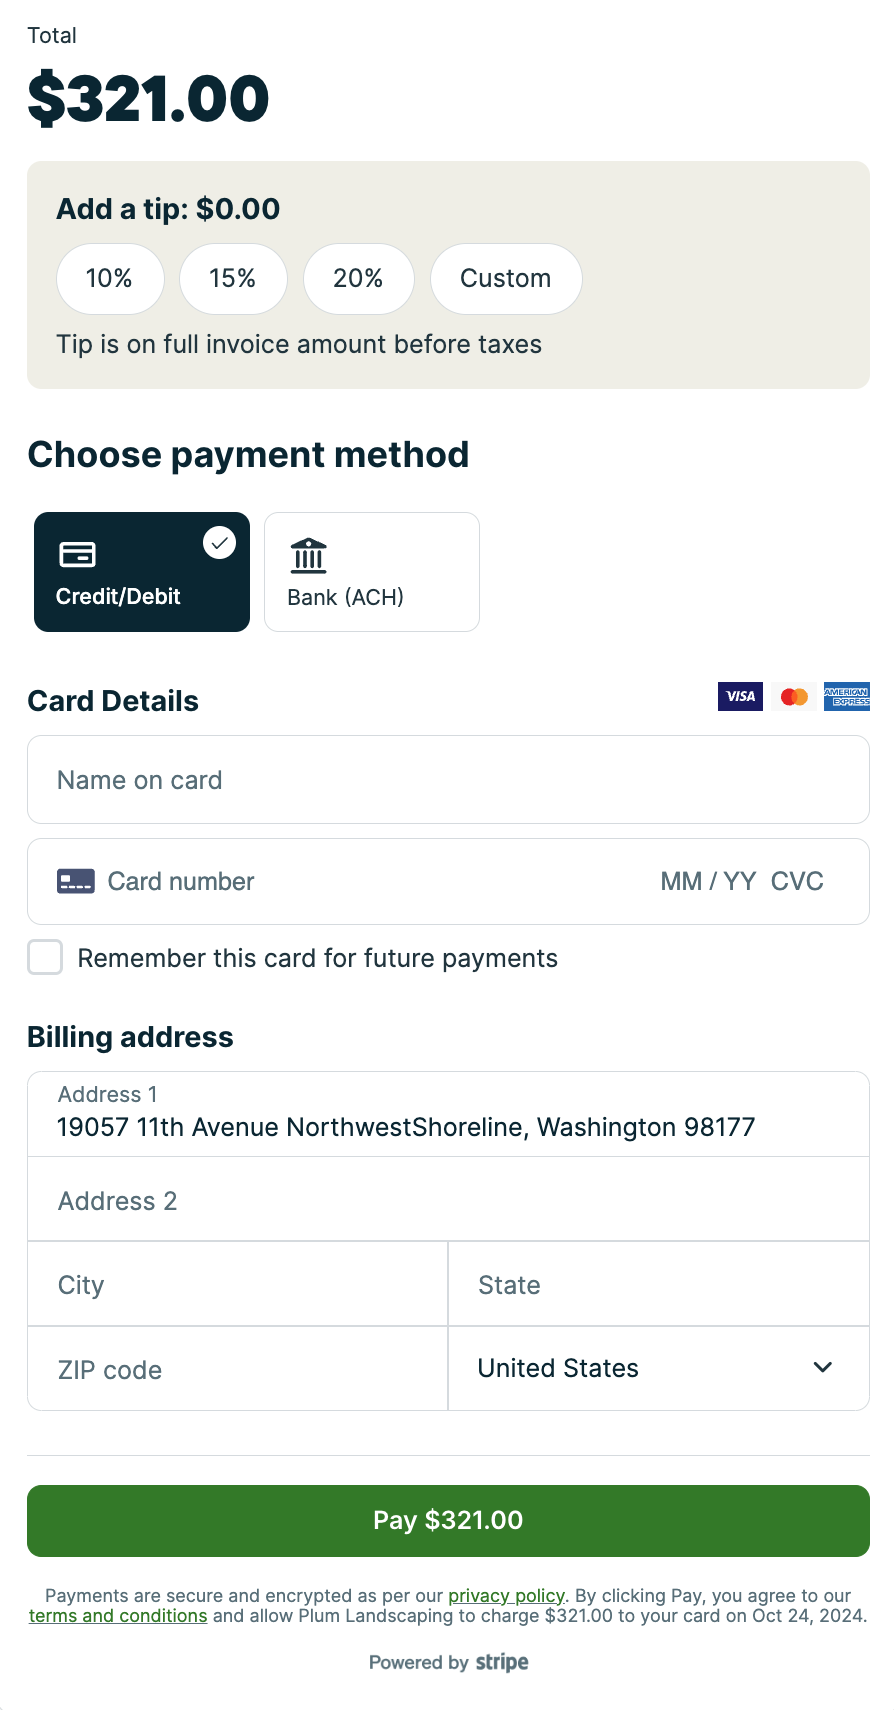Select Credit/Debit payment method
Image resolution: width=894 pixels, height=1710 pixels.
[142, 572]
